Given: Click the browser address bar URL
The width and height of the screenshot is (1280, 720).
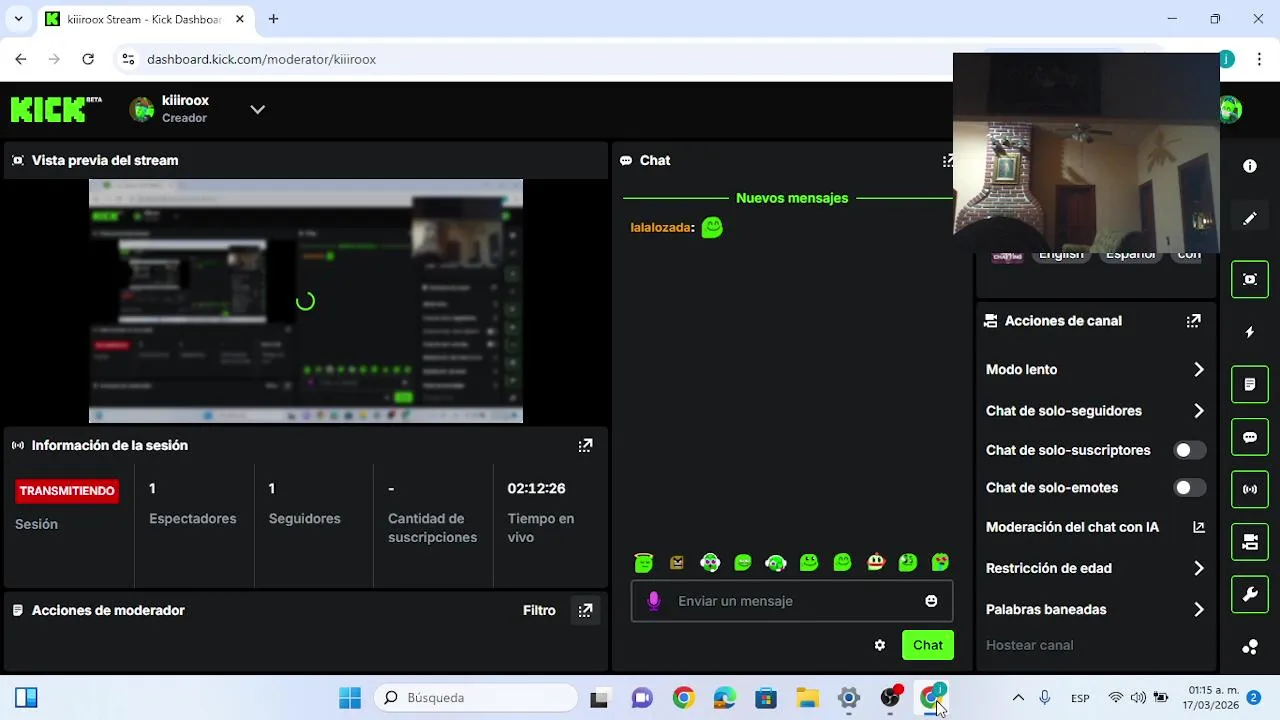Looking at the screenshot, I should point(261,59).
